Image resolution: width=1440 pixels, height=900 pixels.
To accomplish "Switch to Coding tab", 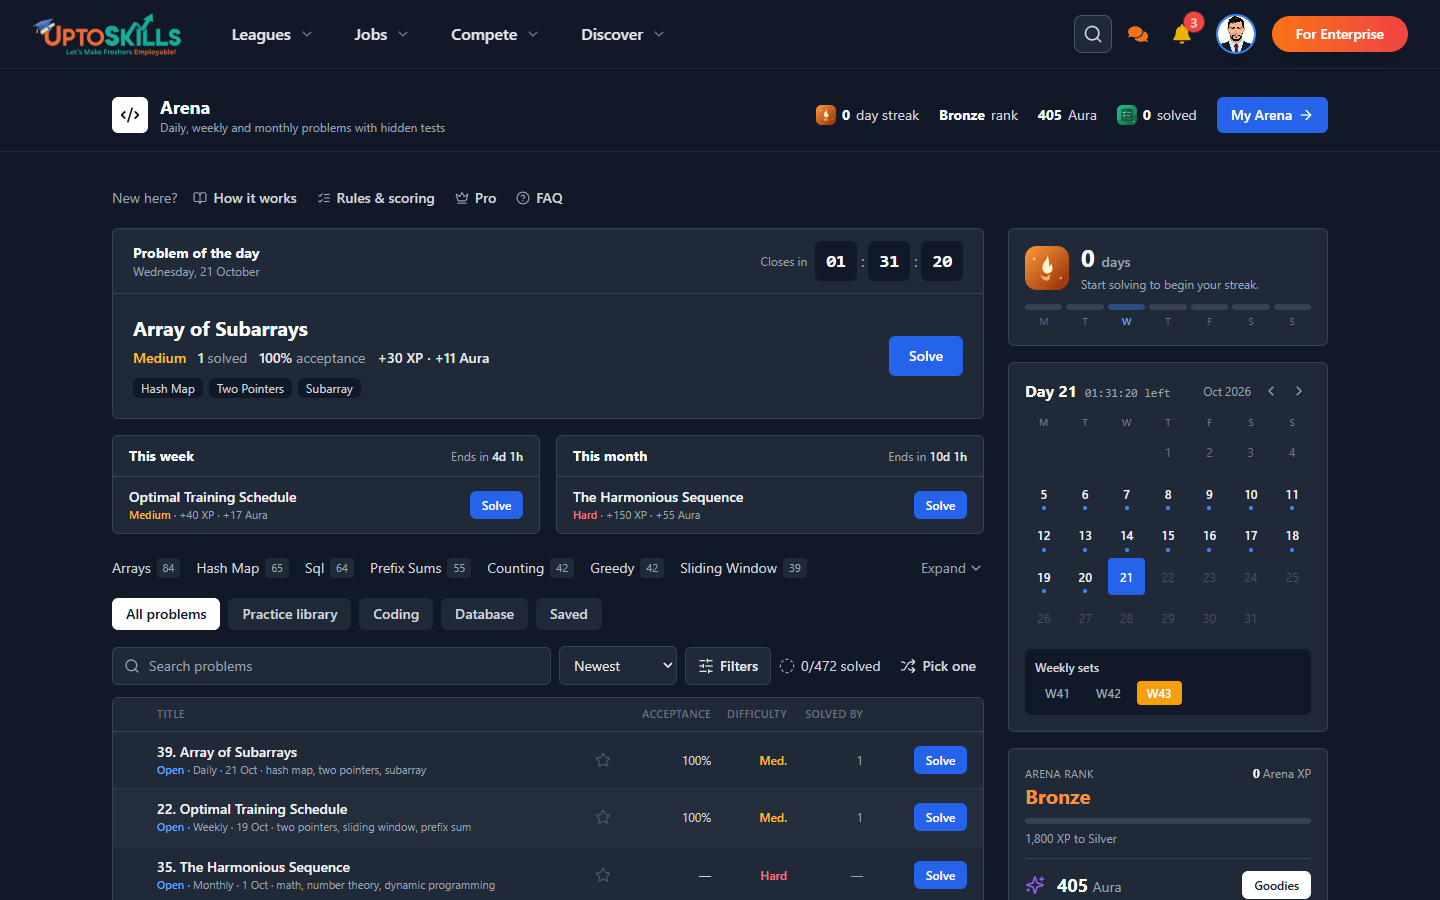I will tap(396, 614).
